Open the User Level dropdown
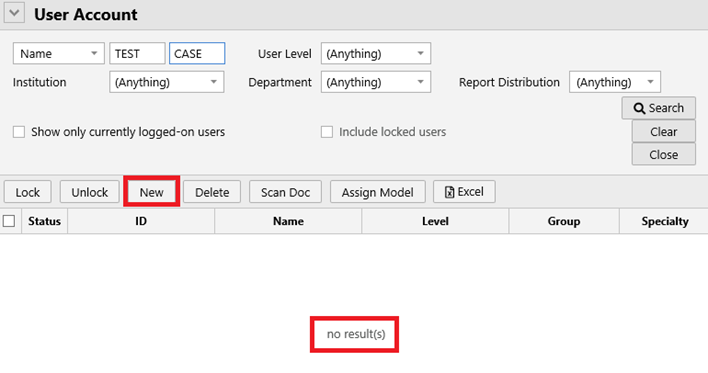Image resolution: width=708 pixels, height=373 pixels. (376, 53)
